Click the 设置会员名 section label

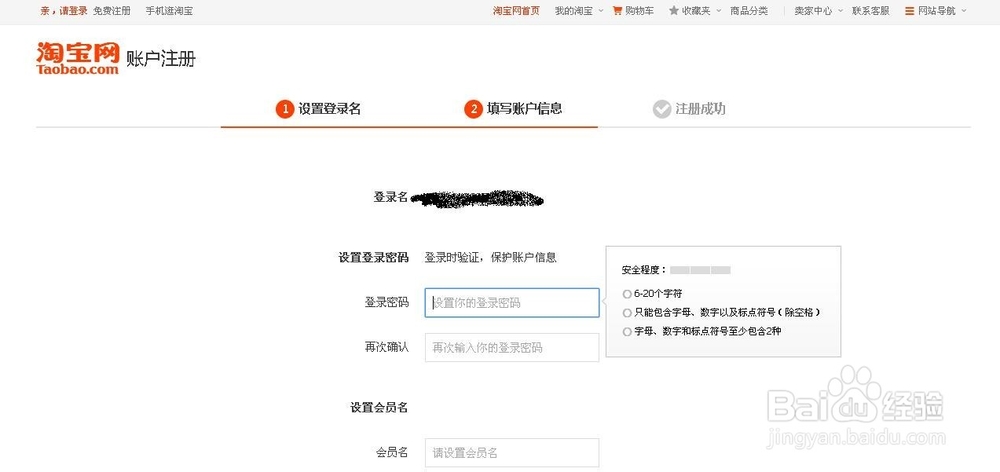coord(379,408)
